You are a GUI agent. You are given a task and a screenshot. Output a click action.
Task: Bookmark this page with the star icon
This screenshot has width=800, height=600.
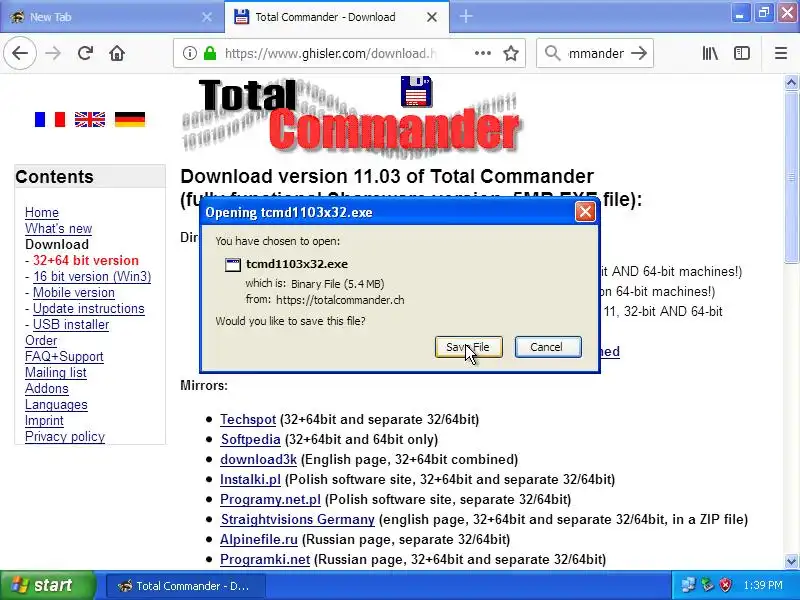pyautogui.click(x=511, y=53)
